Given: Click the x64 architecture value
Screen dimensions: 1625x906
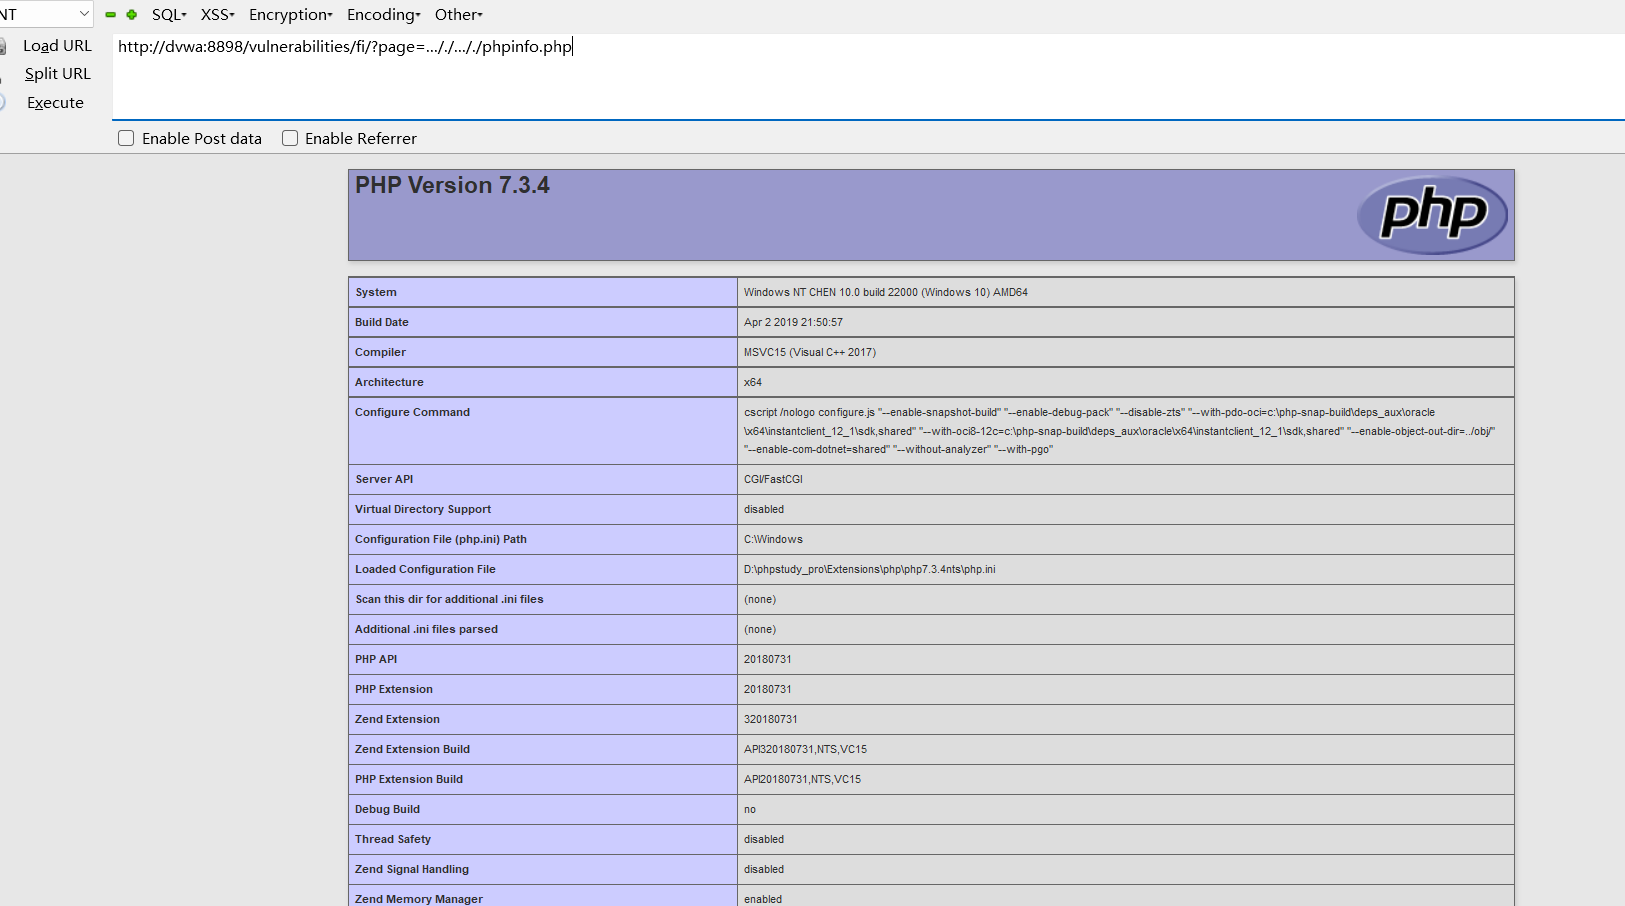Looking at the screenshot, I should tap(753, 382).
